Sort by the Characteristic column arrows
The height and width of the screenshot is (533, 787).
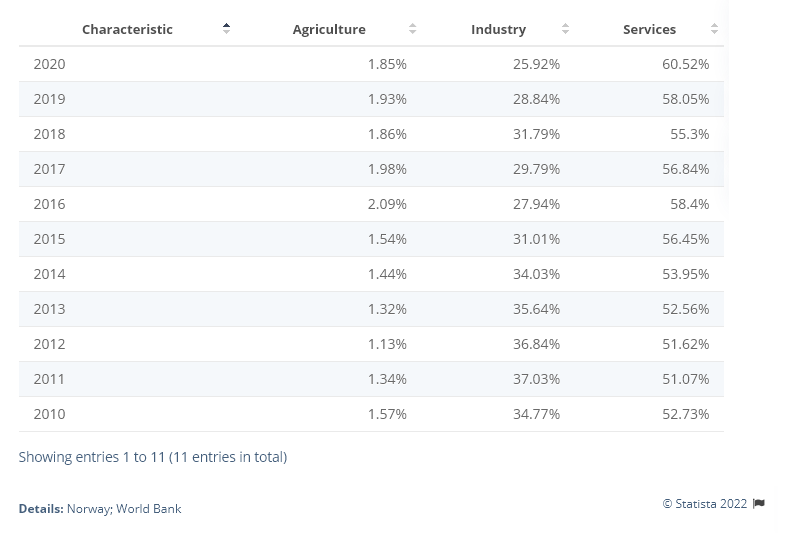pos(226,29)
